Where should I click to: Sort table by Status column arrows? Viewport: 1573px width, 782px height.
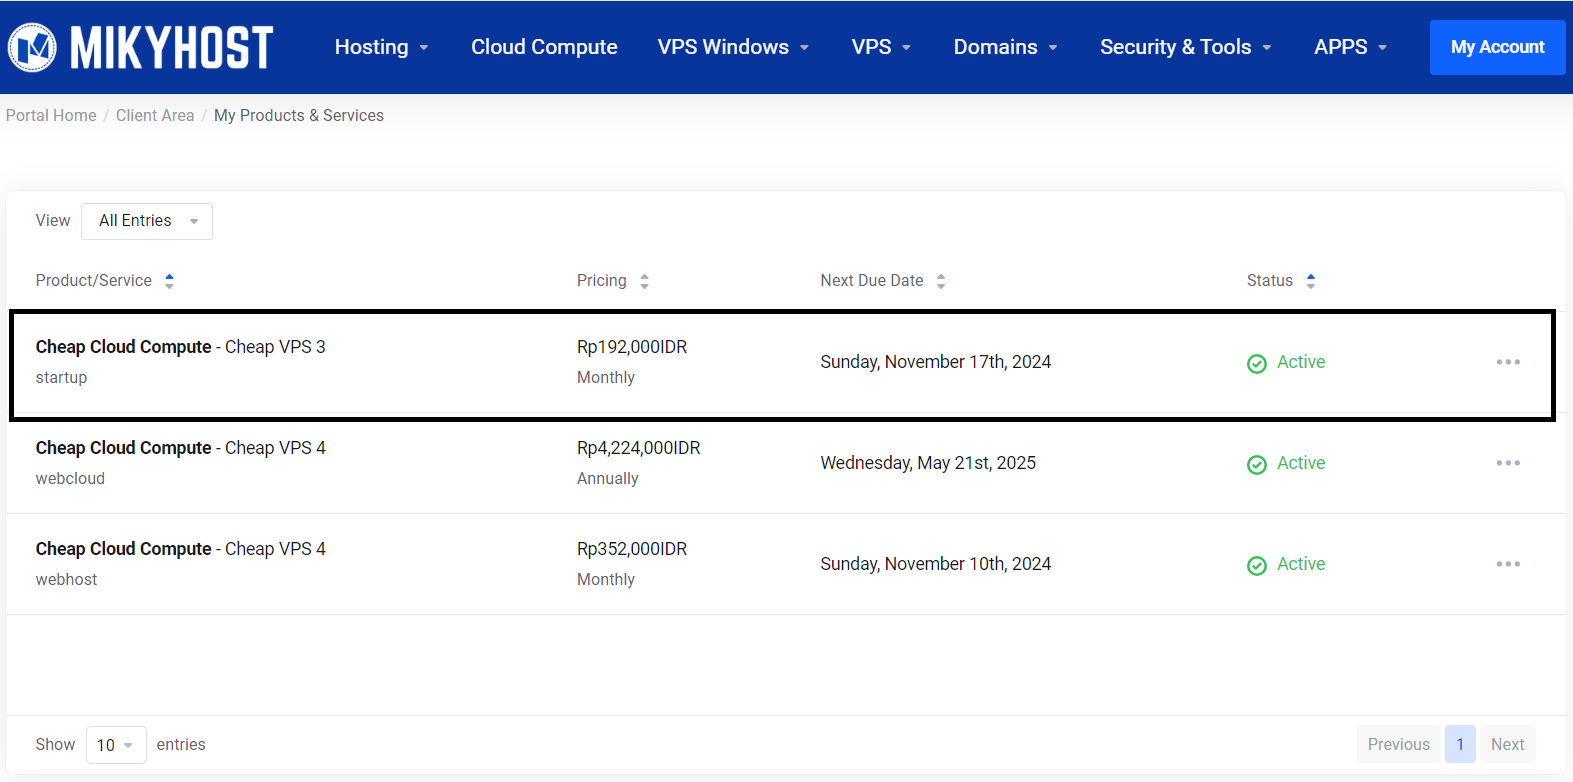(x=1310, y=281)
